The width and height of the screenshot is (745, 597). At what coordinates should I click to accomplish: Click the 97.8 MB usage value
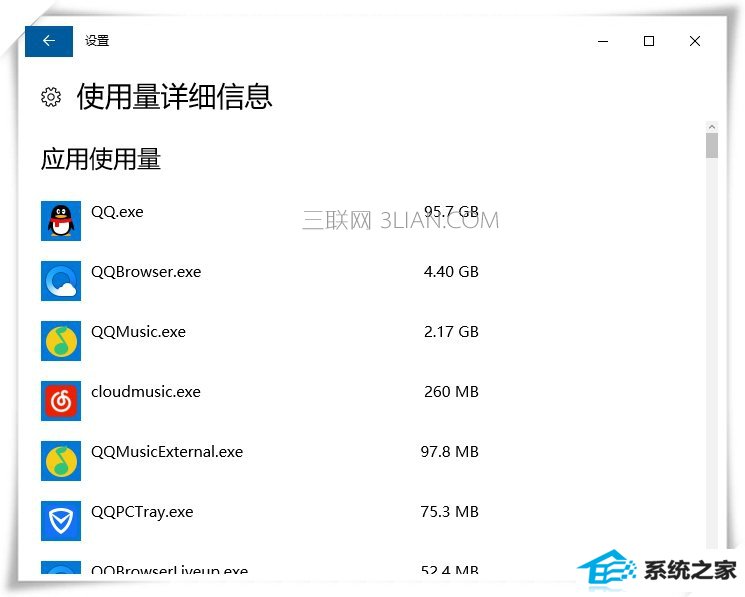(x=449, y=452)
